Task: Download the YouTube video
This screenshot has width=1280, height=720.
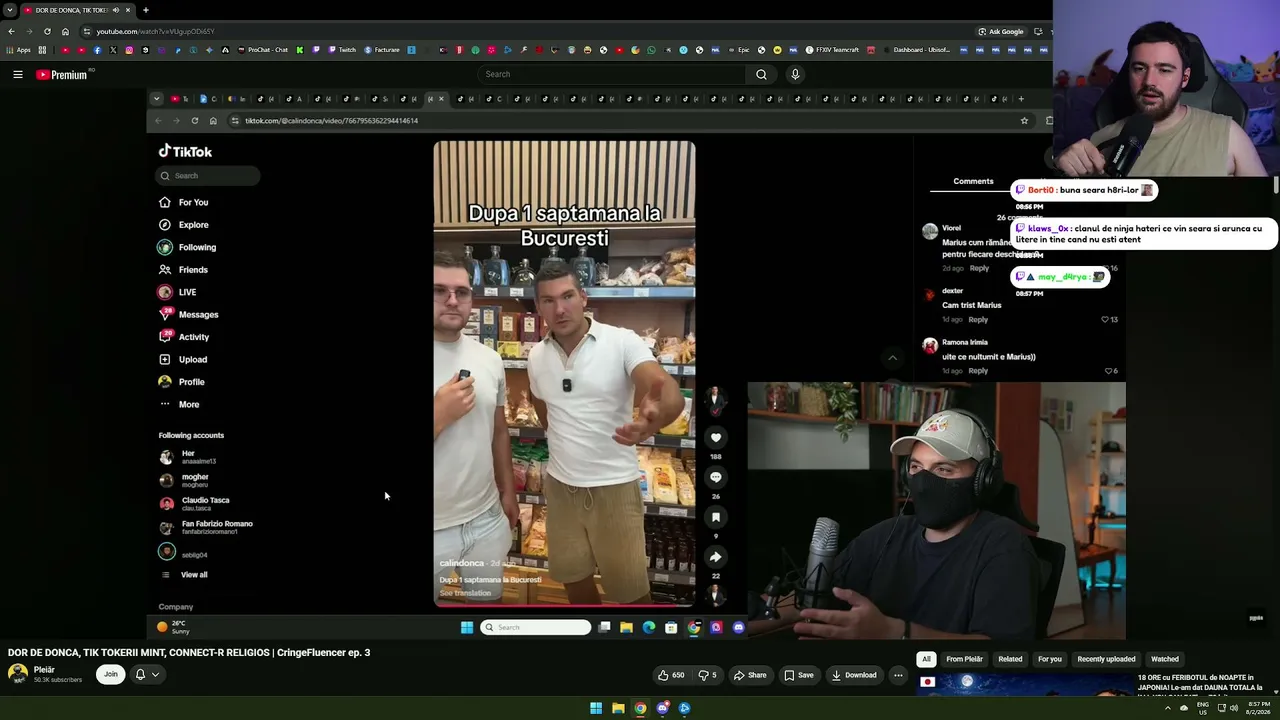Action: point(854,675)
